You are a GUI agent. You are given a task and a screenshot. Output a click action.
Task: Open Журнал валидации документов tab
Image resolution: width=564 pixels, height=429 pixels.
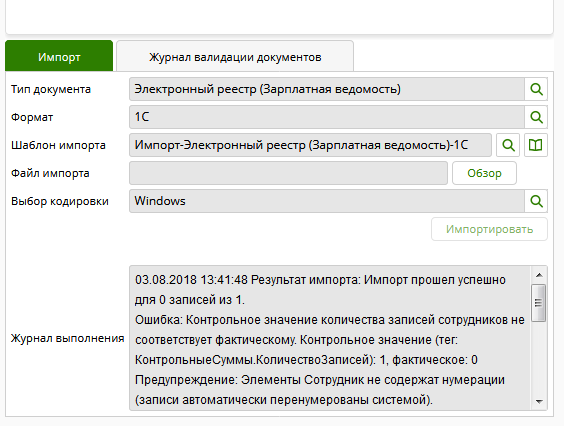(235, 56)
